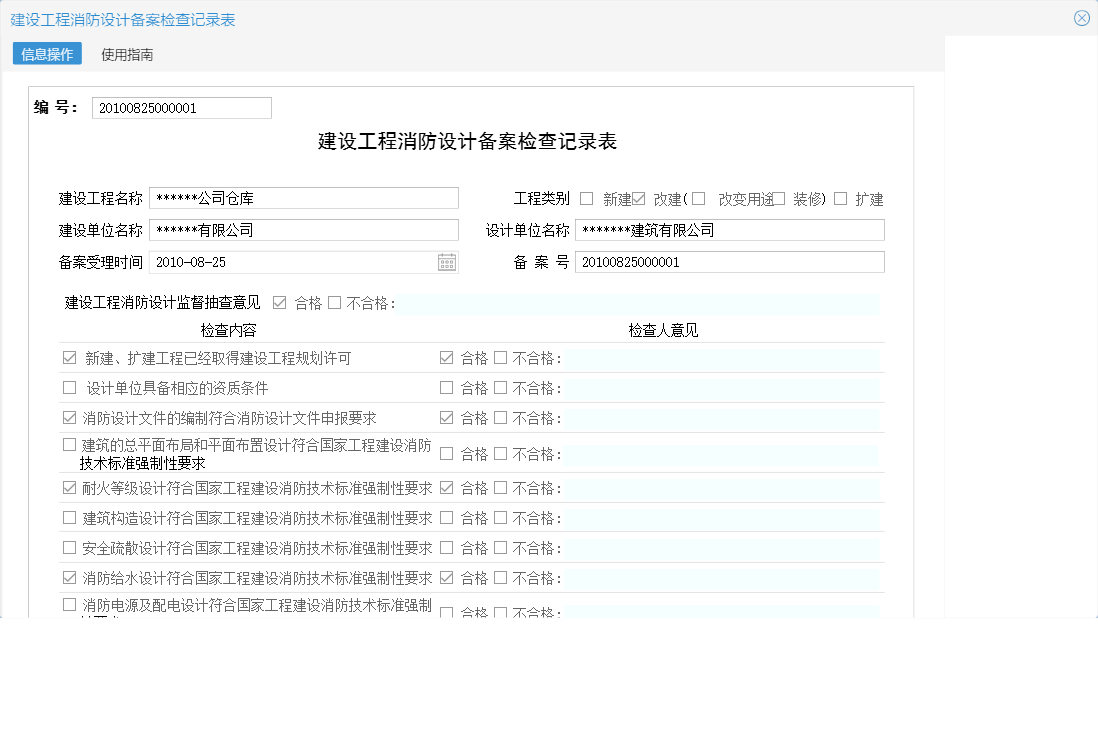The height and width of the screenshot is (729, 1098).
Task: Check the 装修 project type checkbox
Action: [x=777, y=198]
